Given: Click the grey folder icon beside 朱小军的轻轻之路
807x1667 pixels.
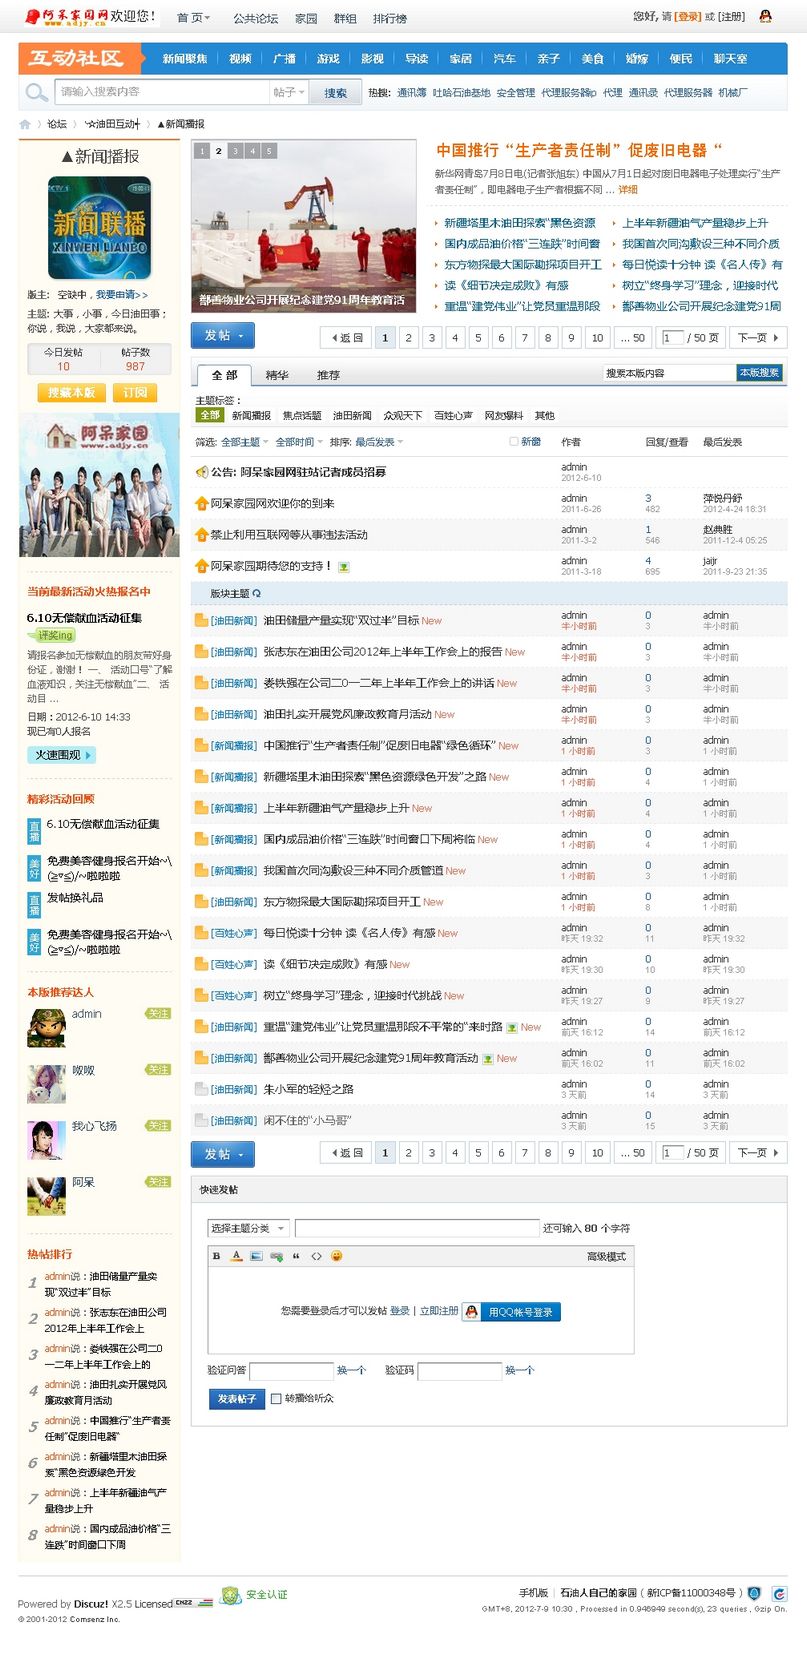Looking at the screenshot, I should click(x=201, y=1089).
